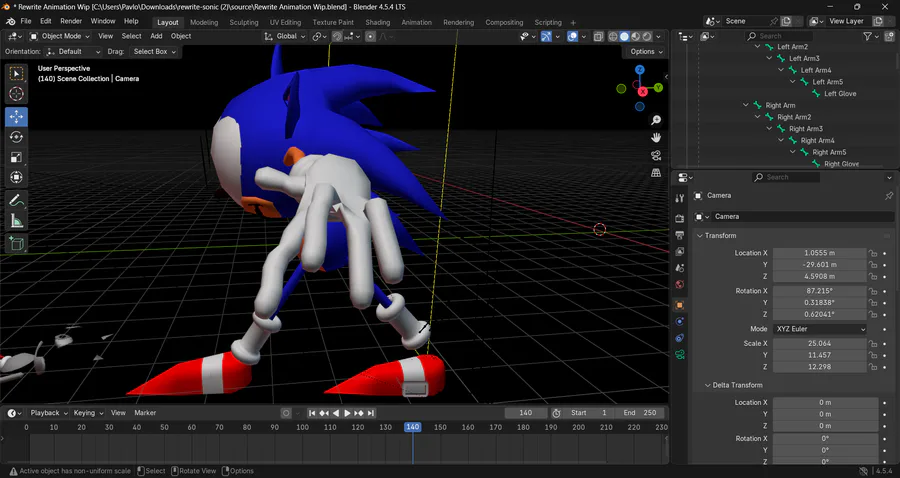The height and width of the screenshot is (478, 900).
Task: Open the viewport Options dropdown
Action: pyautogui.click(x=646, y=52)
